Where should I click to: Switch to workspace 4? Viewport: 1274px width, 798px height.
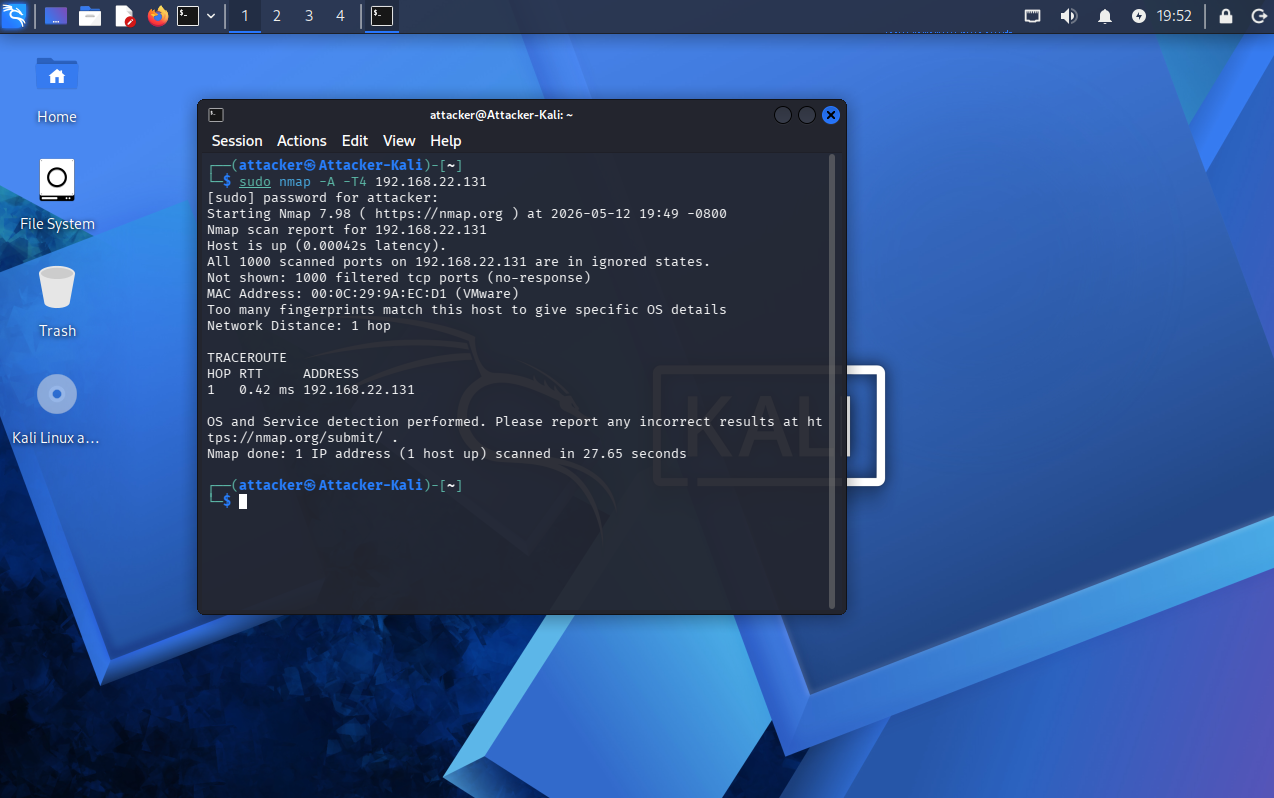point(340,16)
